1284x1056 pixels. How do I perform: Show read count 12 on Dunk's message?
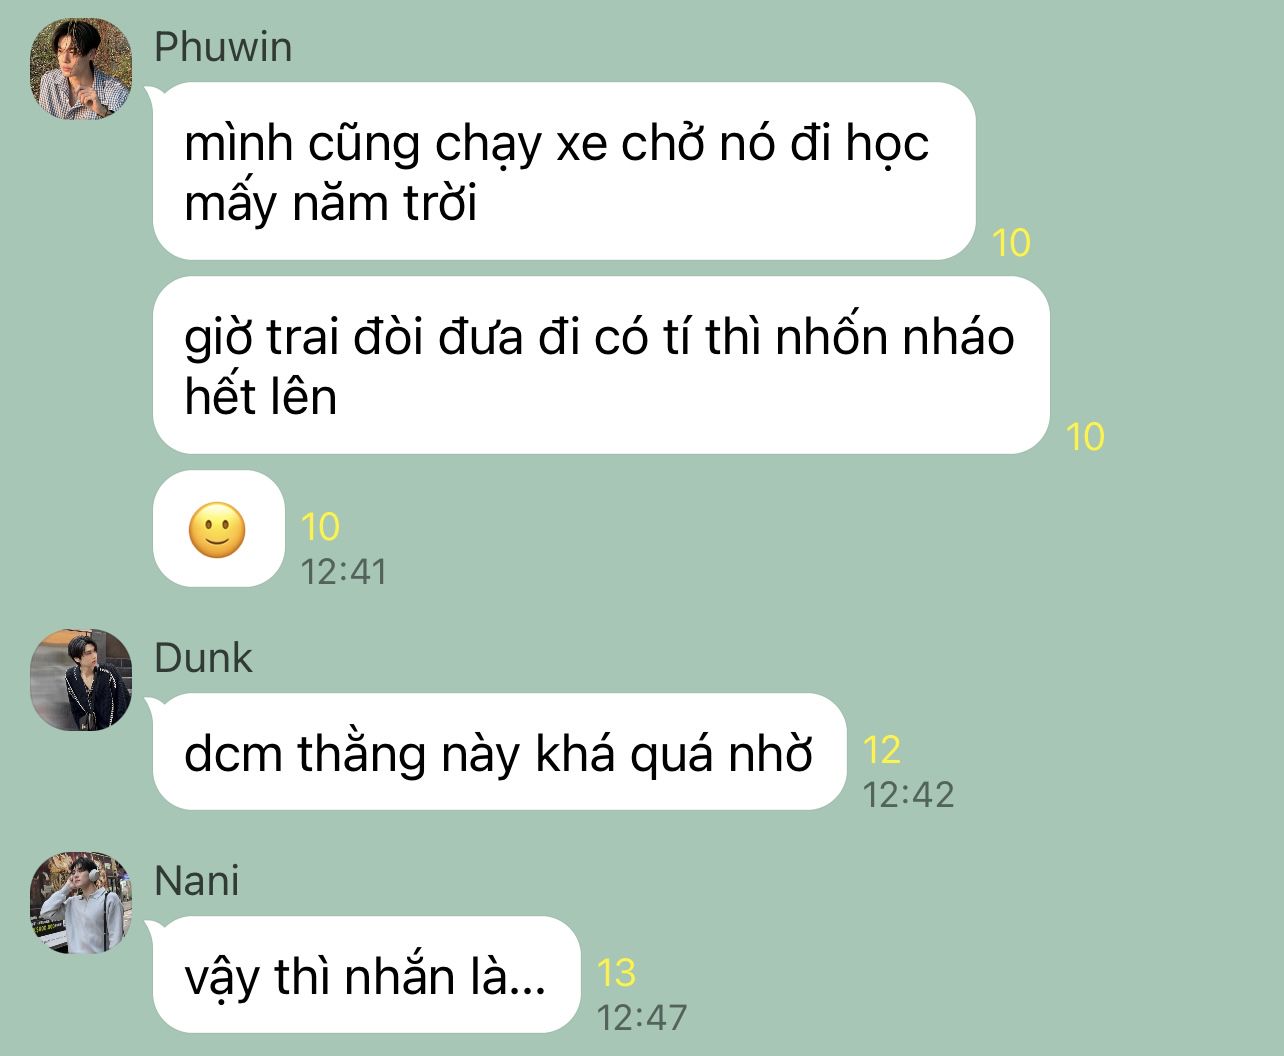[x=882, y=750]
